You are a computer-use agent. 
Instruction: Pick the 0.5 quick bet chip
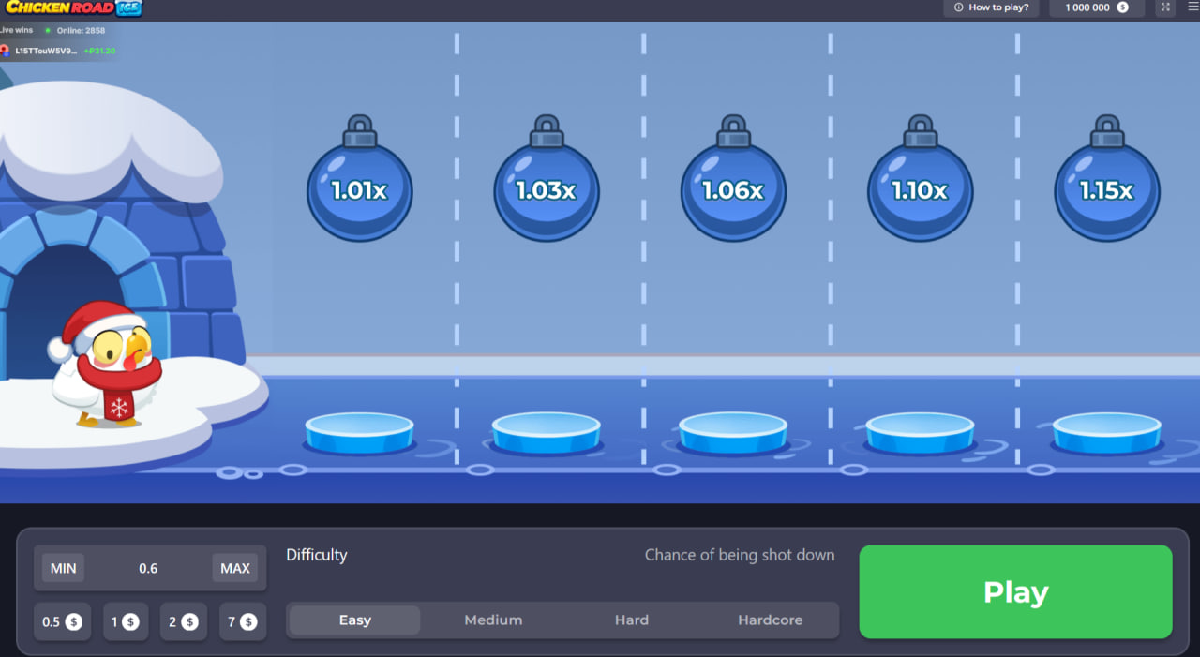pyautogui.click(x=62, y=622)
